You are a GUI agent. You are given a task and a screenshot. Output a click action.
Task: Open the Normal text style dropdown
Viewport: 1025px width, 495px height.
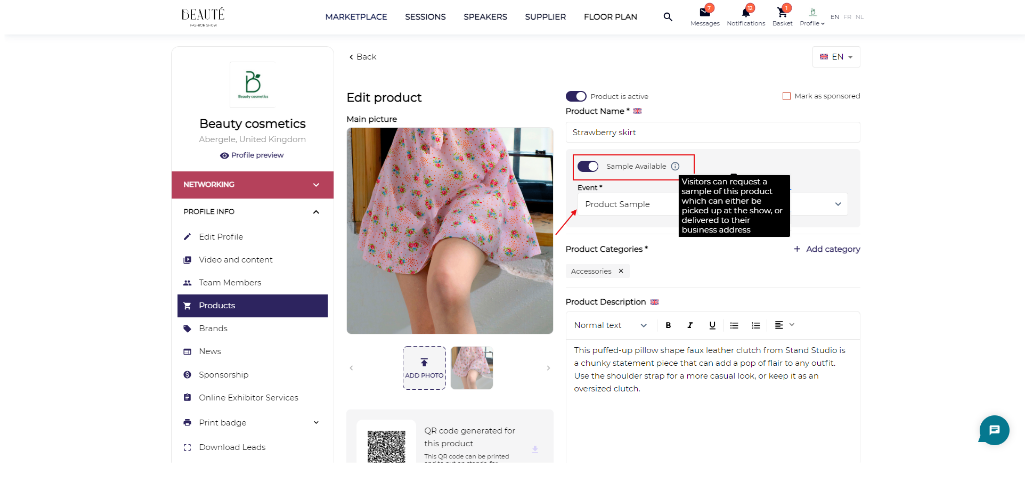[x=611, y=325]
